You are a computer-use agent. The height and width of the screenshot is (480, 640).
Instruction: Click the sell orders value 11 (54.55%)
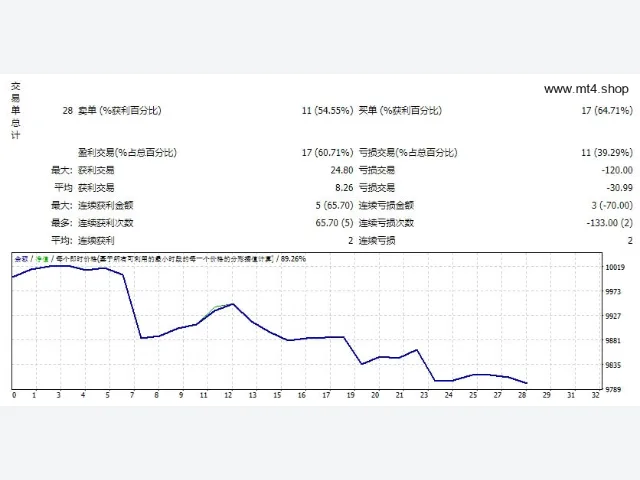tap(327, 111)
